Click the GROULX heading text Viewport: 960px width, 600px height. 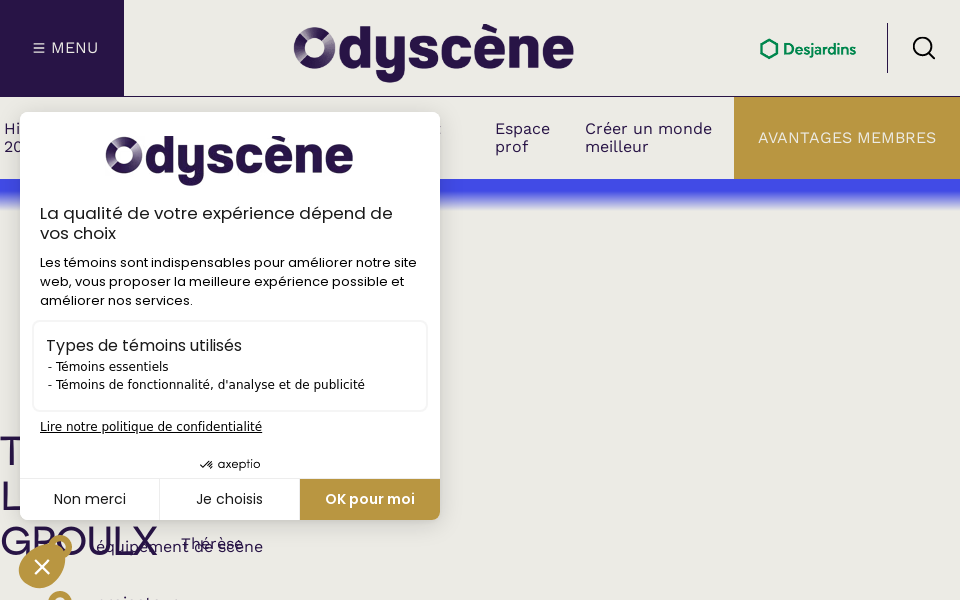(x=78, y=541)
